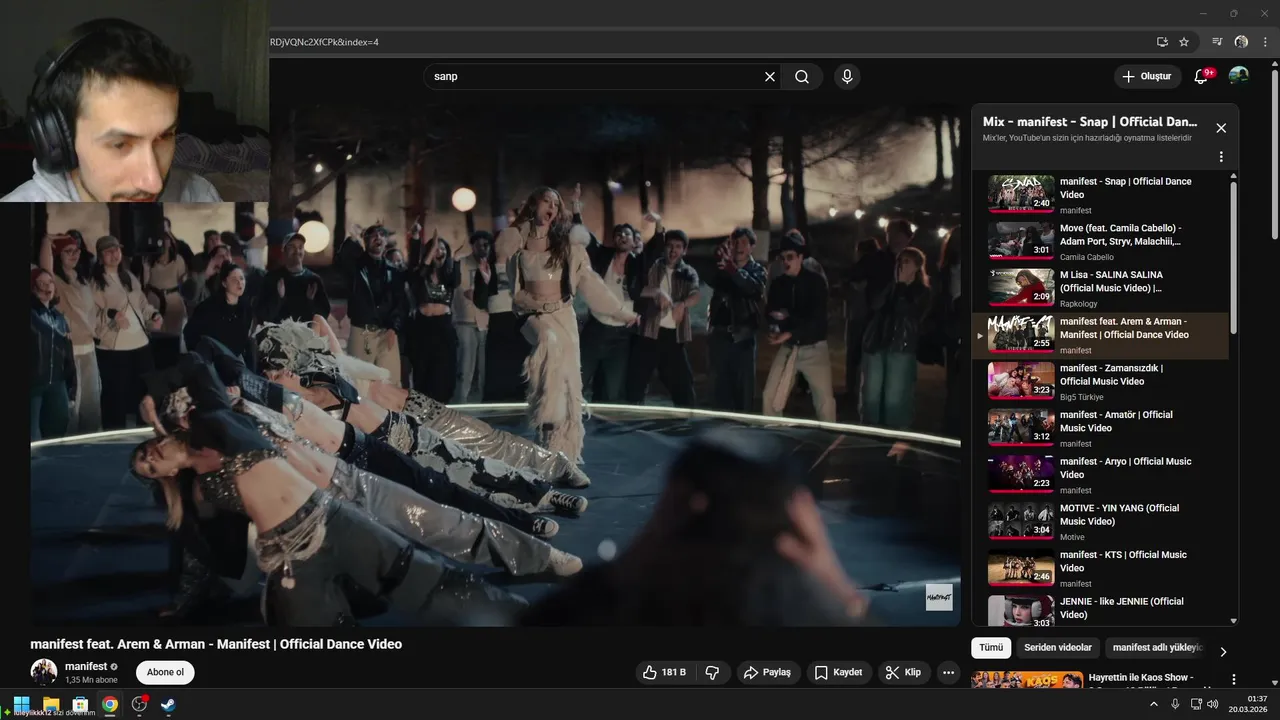Save the video using Kaydet
The width and height of the screenshot is (1280, 720).
(x=839, y=672)
